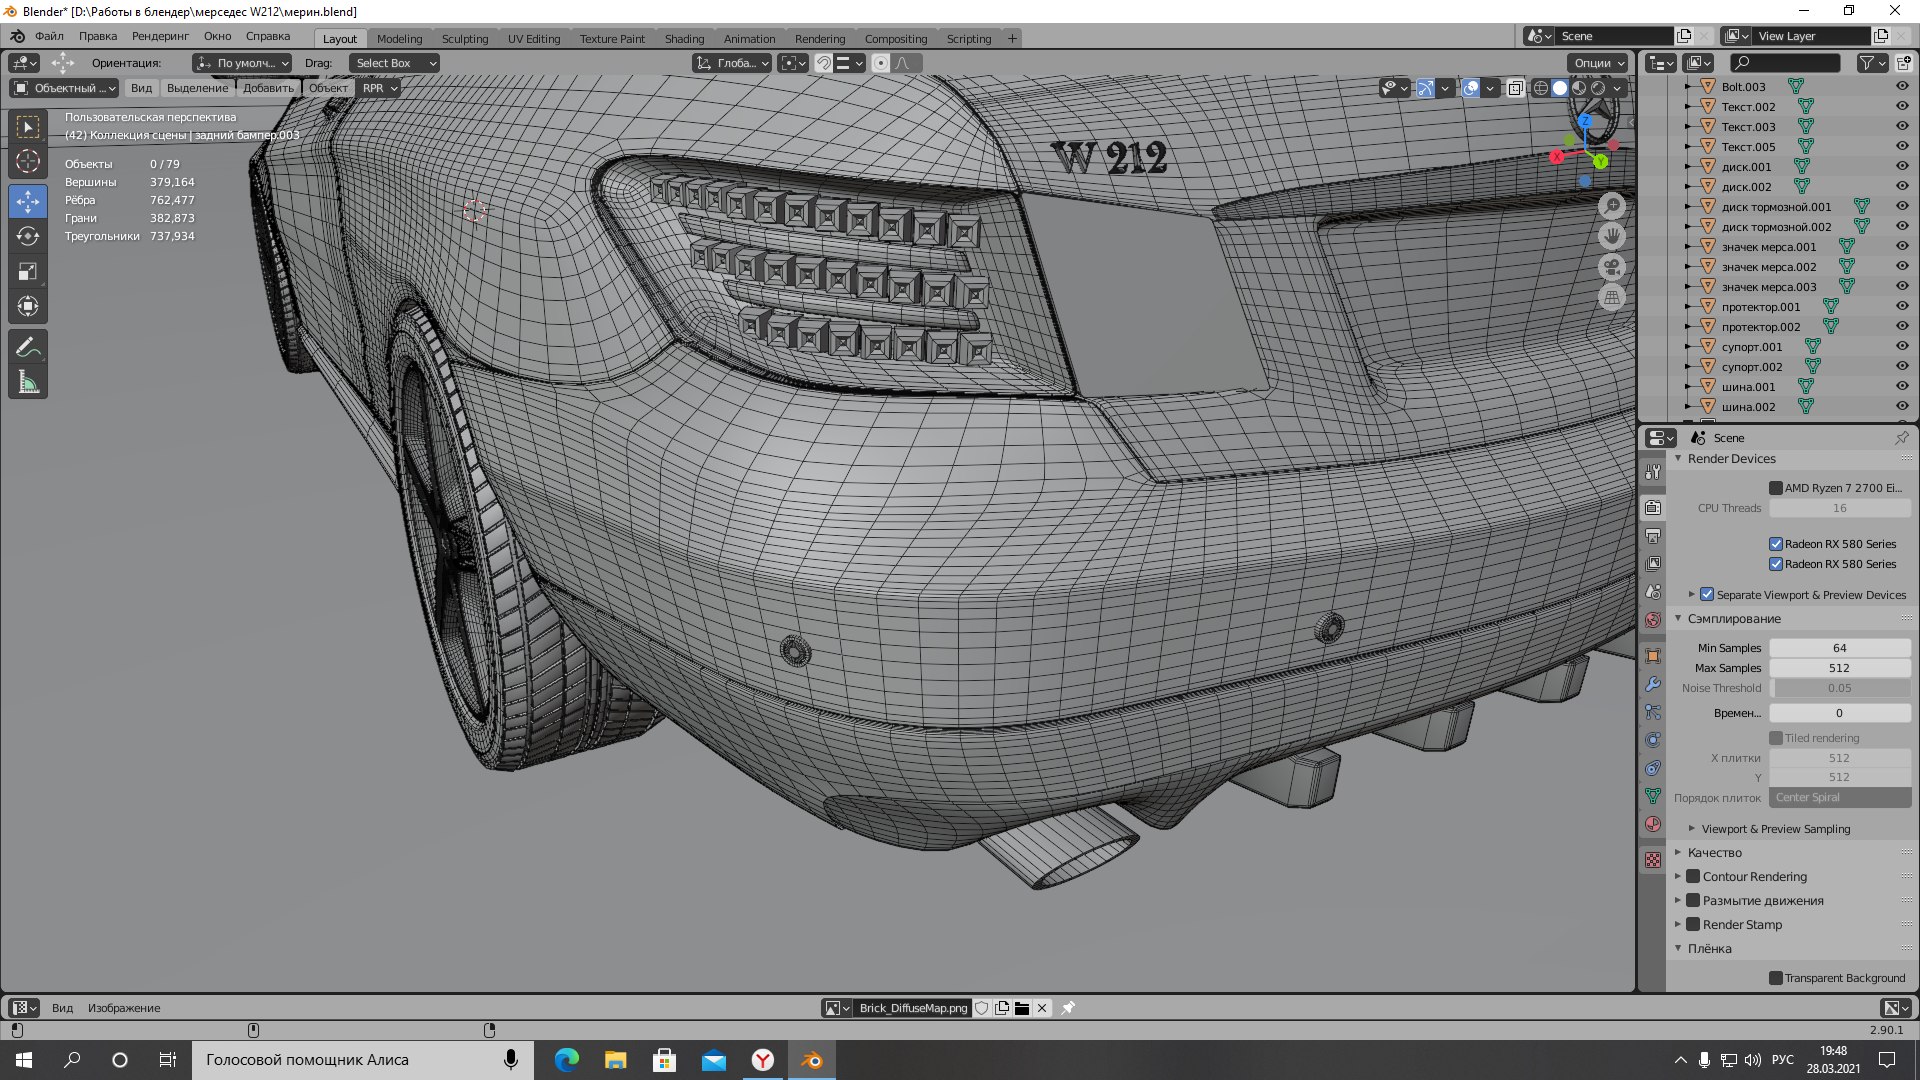The image size is (1920, 1080).
Task: Open the Tool properties tab (wrench and screwdriver)
Action: coord(1653,472)
